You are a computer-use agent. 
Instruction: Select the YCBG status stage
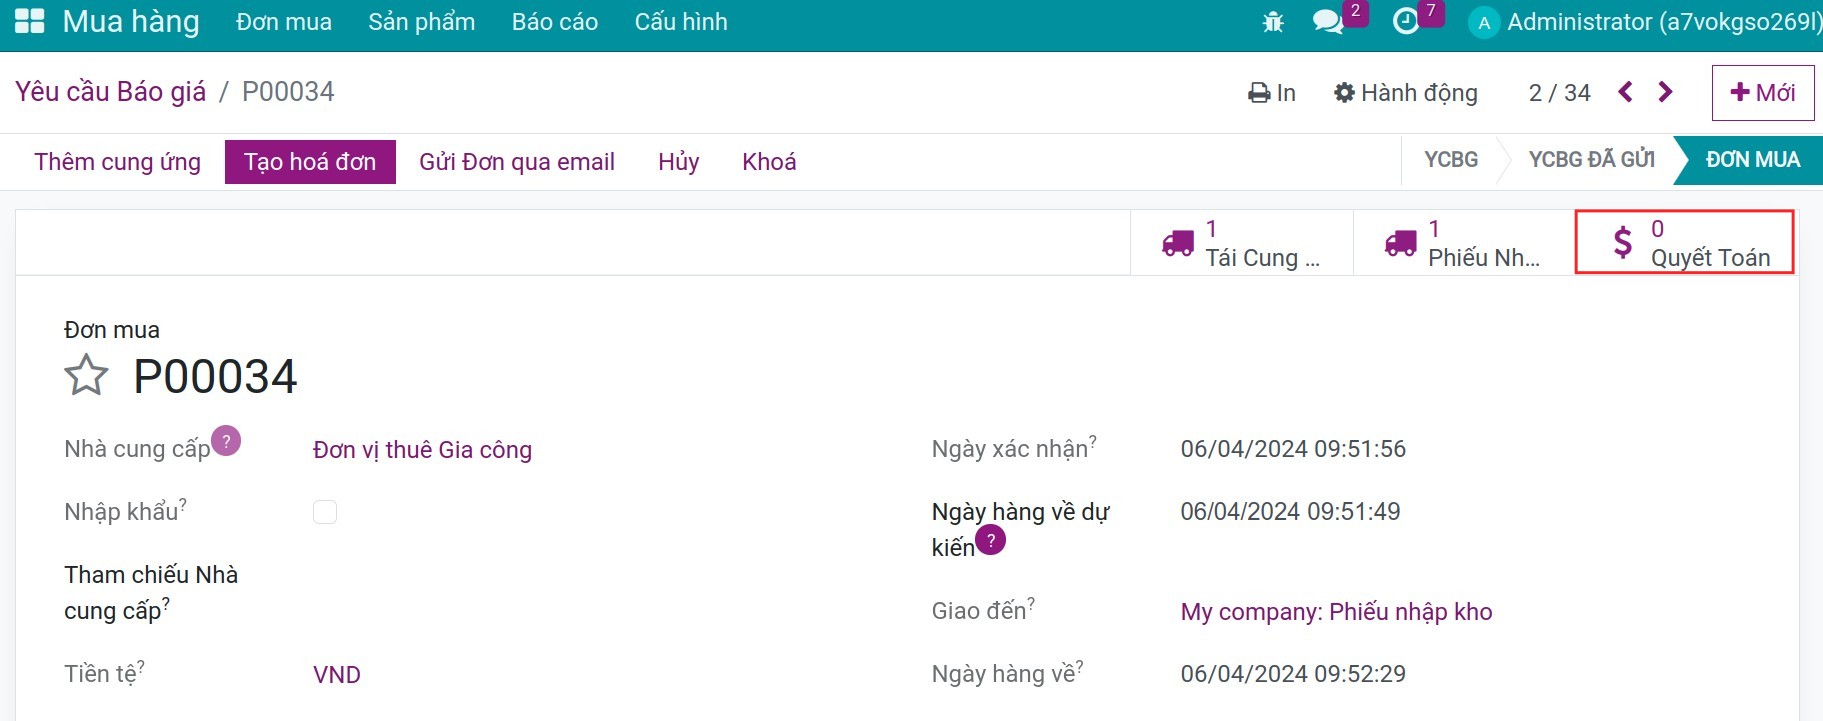tap(1451, 160)
